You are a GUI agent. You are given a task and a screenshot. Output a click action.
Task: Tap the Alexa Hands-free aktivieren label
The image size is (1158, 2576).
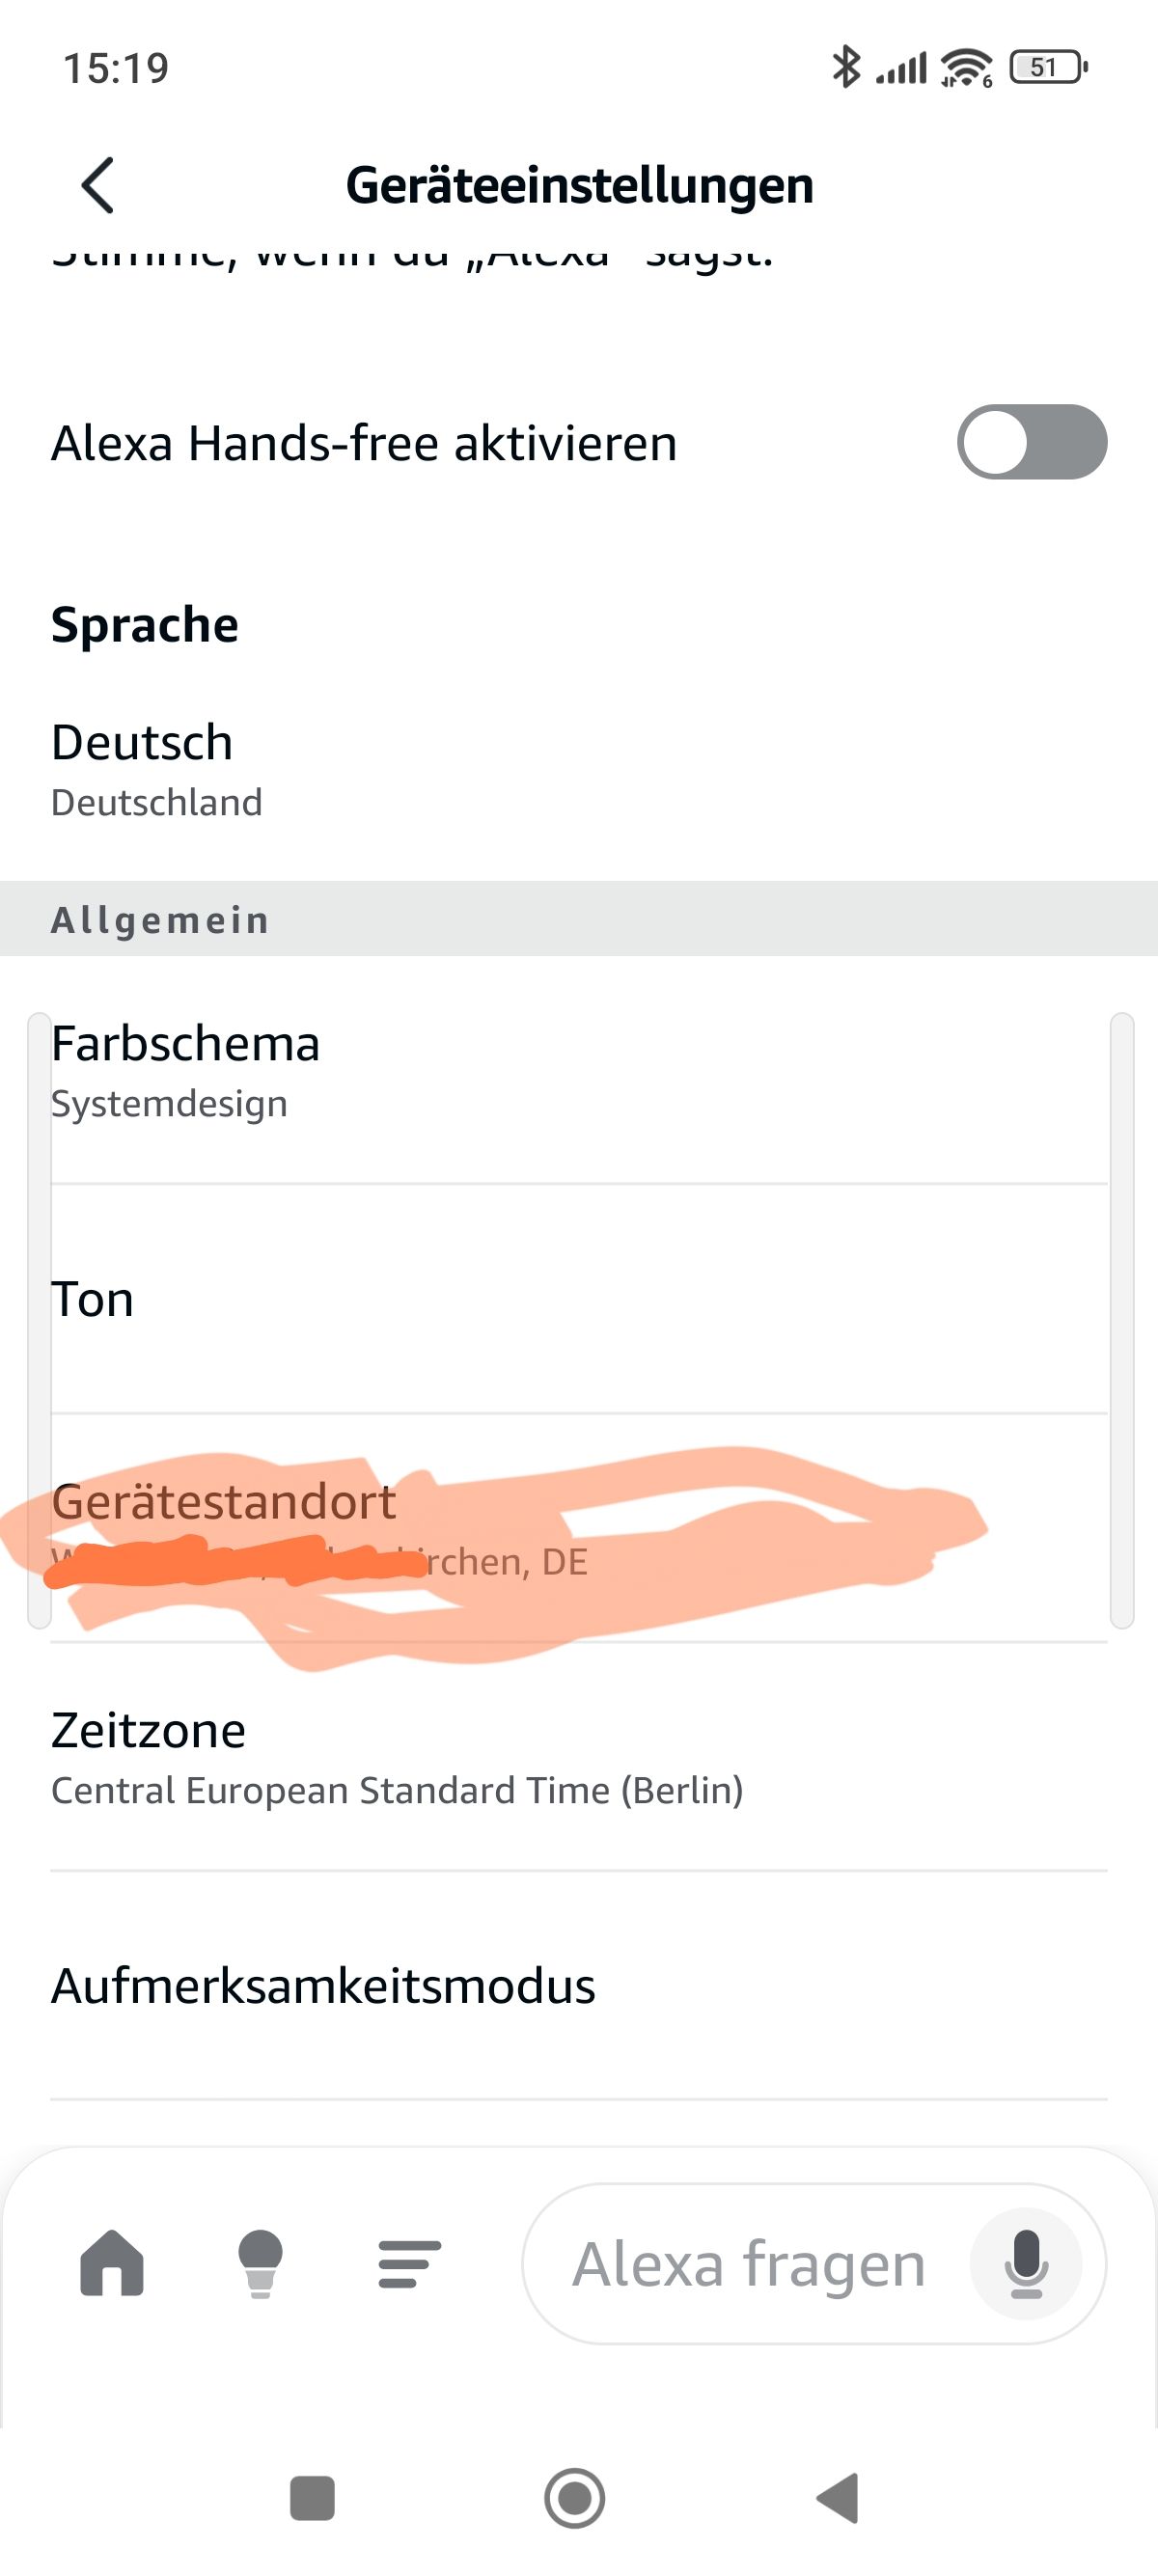[364, 443]
